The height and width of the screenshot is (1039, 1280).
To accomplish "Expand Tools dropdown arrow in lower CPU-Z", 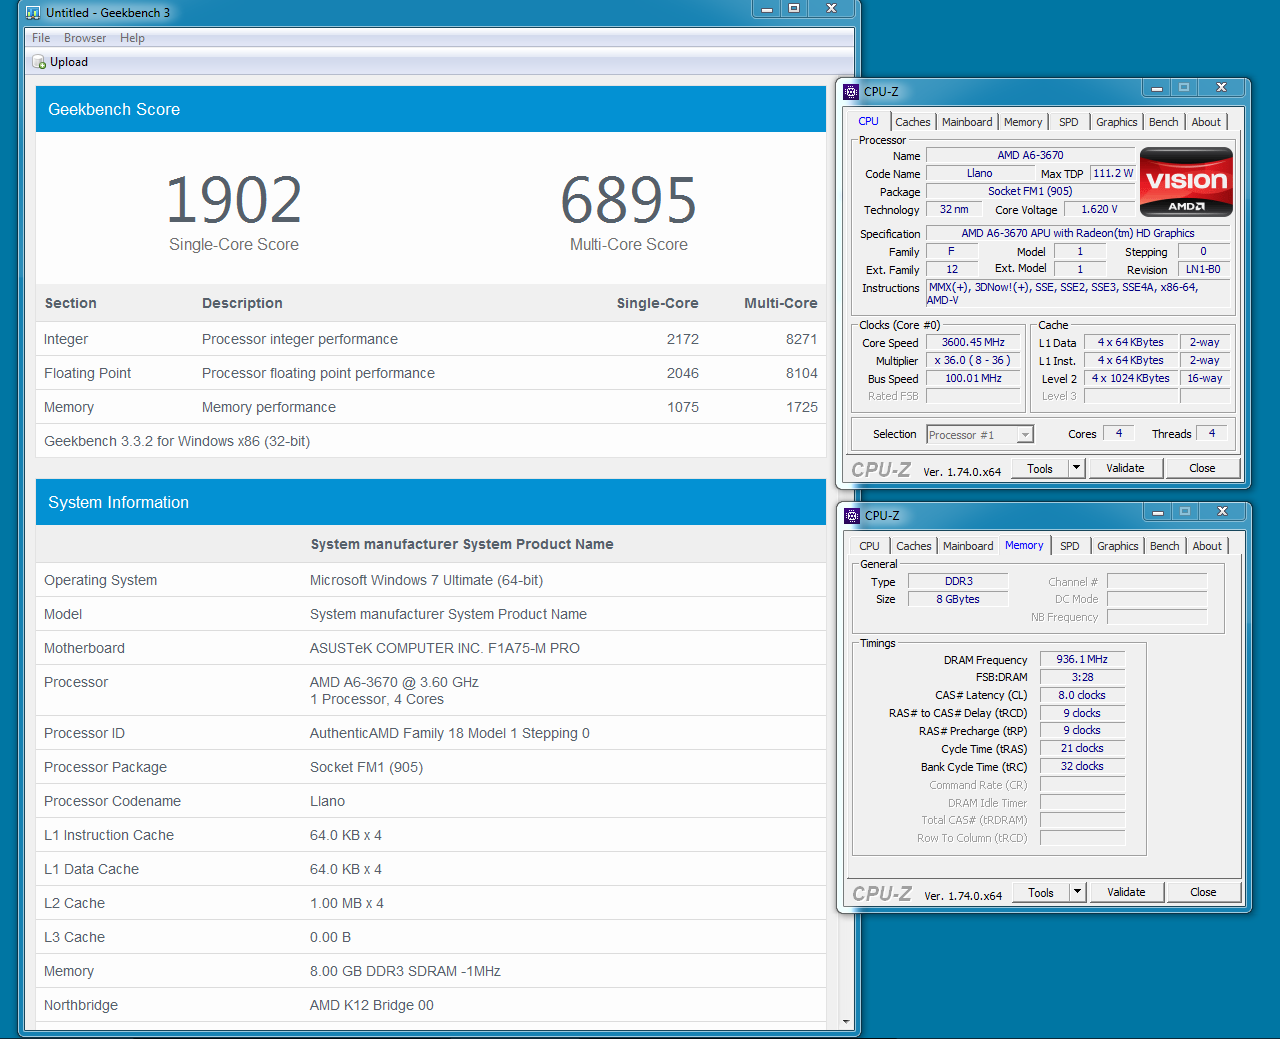I will [x=1078, y=892].
